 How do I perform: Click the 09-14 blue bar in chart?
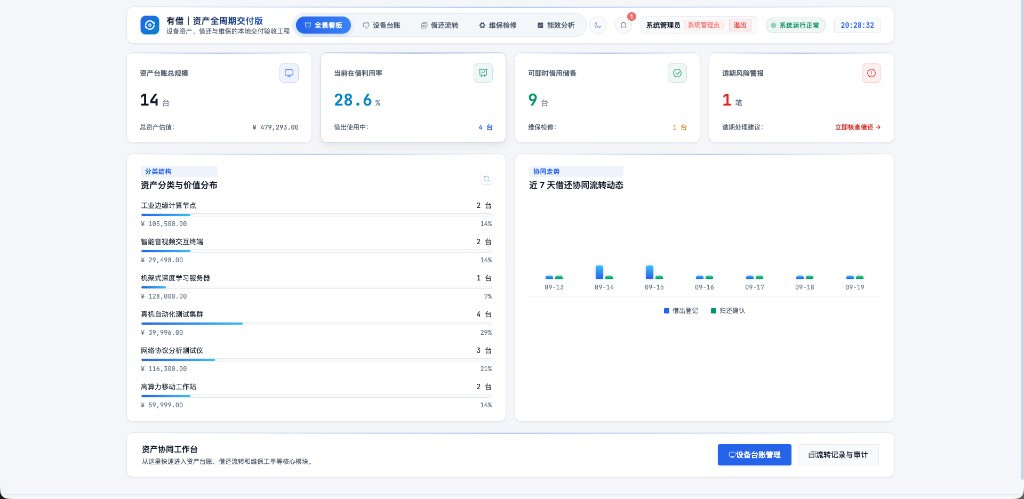(600, 272)
